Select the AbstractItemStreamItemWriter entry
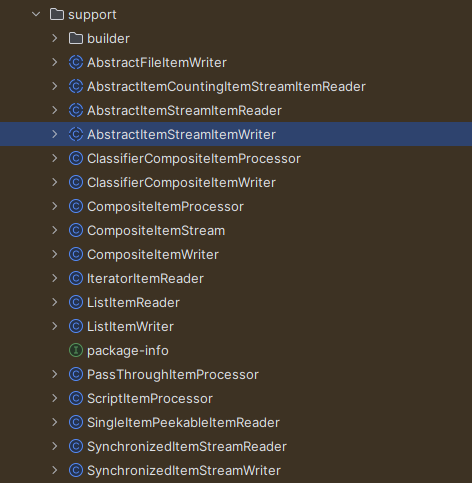The height and width of the screenshot is (483, 472). [236, 134]
